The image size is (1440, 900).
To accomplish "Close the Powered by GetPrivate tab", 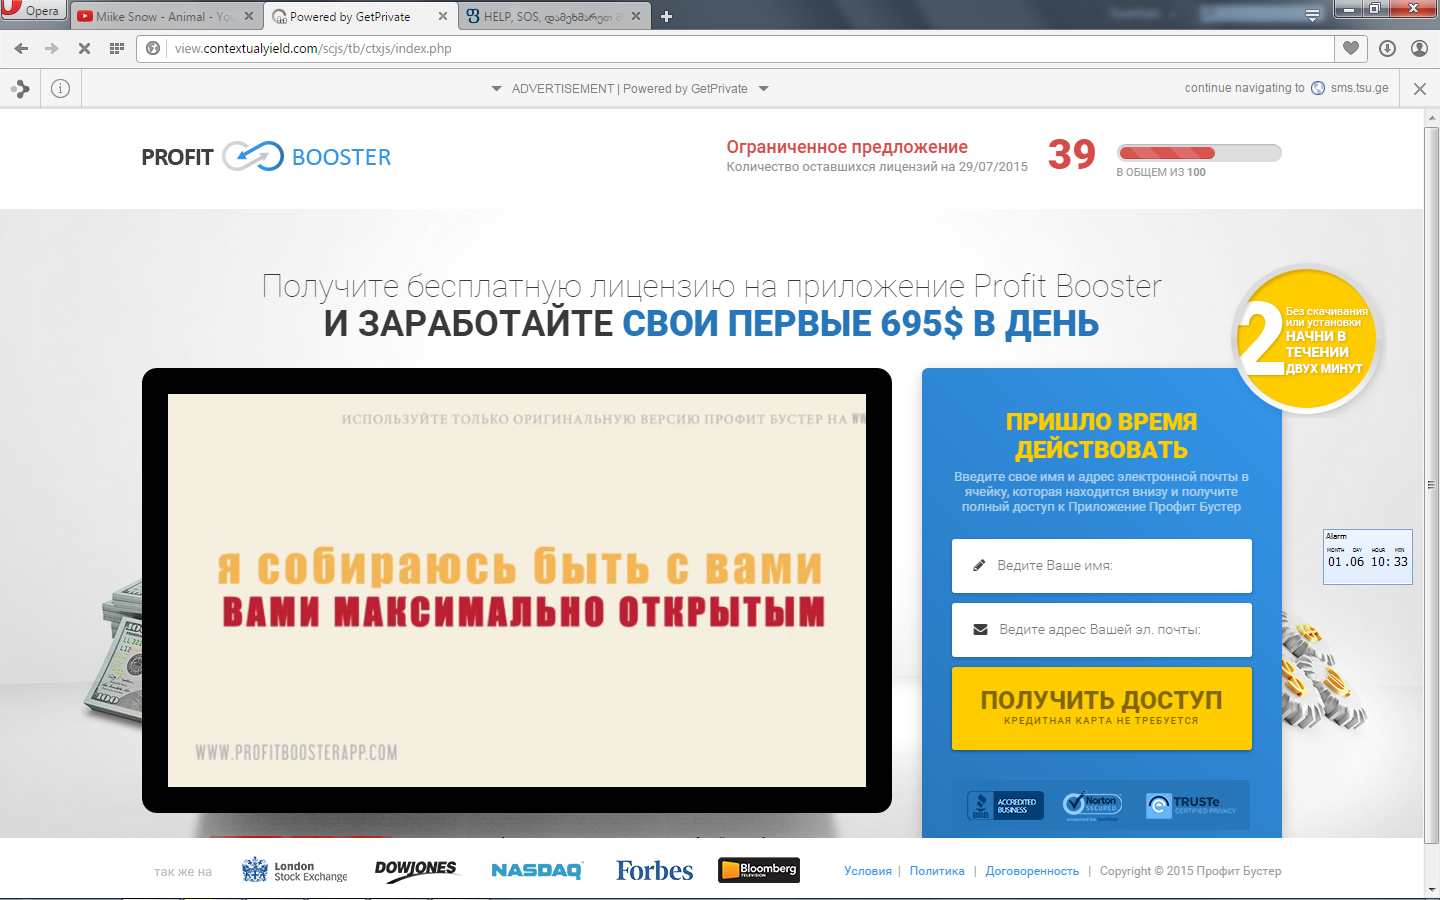I will (443, 16).
